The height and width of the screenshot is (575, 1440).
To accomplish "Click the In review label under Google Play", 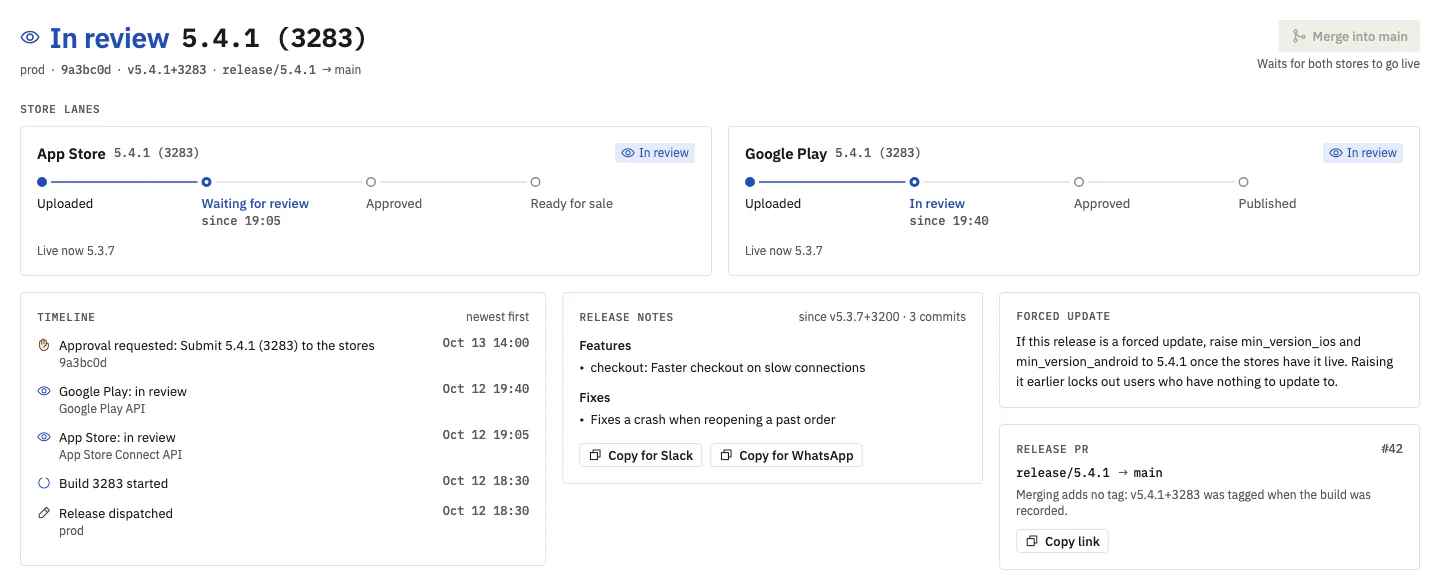I will click(x=937, y=203).
